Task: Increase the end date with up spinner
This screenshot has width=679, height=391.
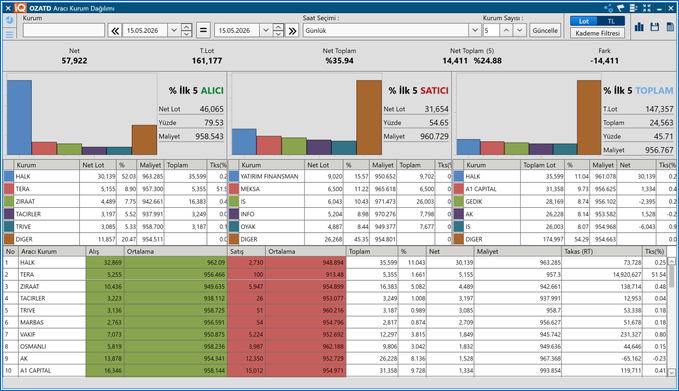Action: 278,27
